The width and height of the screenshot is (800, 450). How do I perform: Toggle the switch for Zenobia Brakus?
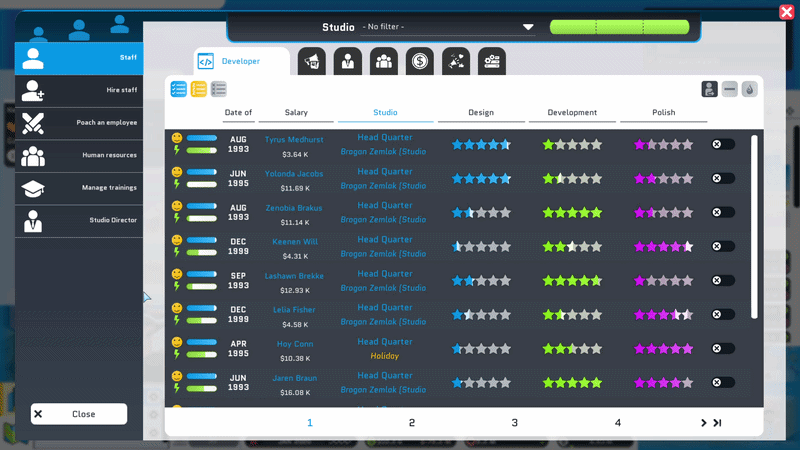click(x=723, y=212)
